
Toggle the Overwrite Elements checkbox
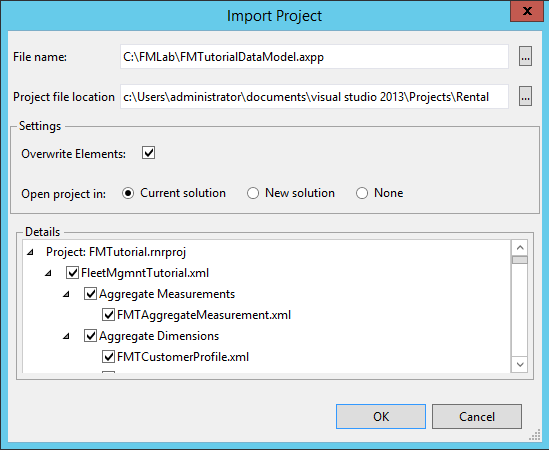[x=148, y=153]
